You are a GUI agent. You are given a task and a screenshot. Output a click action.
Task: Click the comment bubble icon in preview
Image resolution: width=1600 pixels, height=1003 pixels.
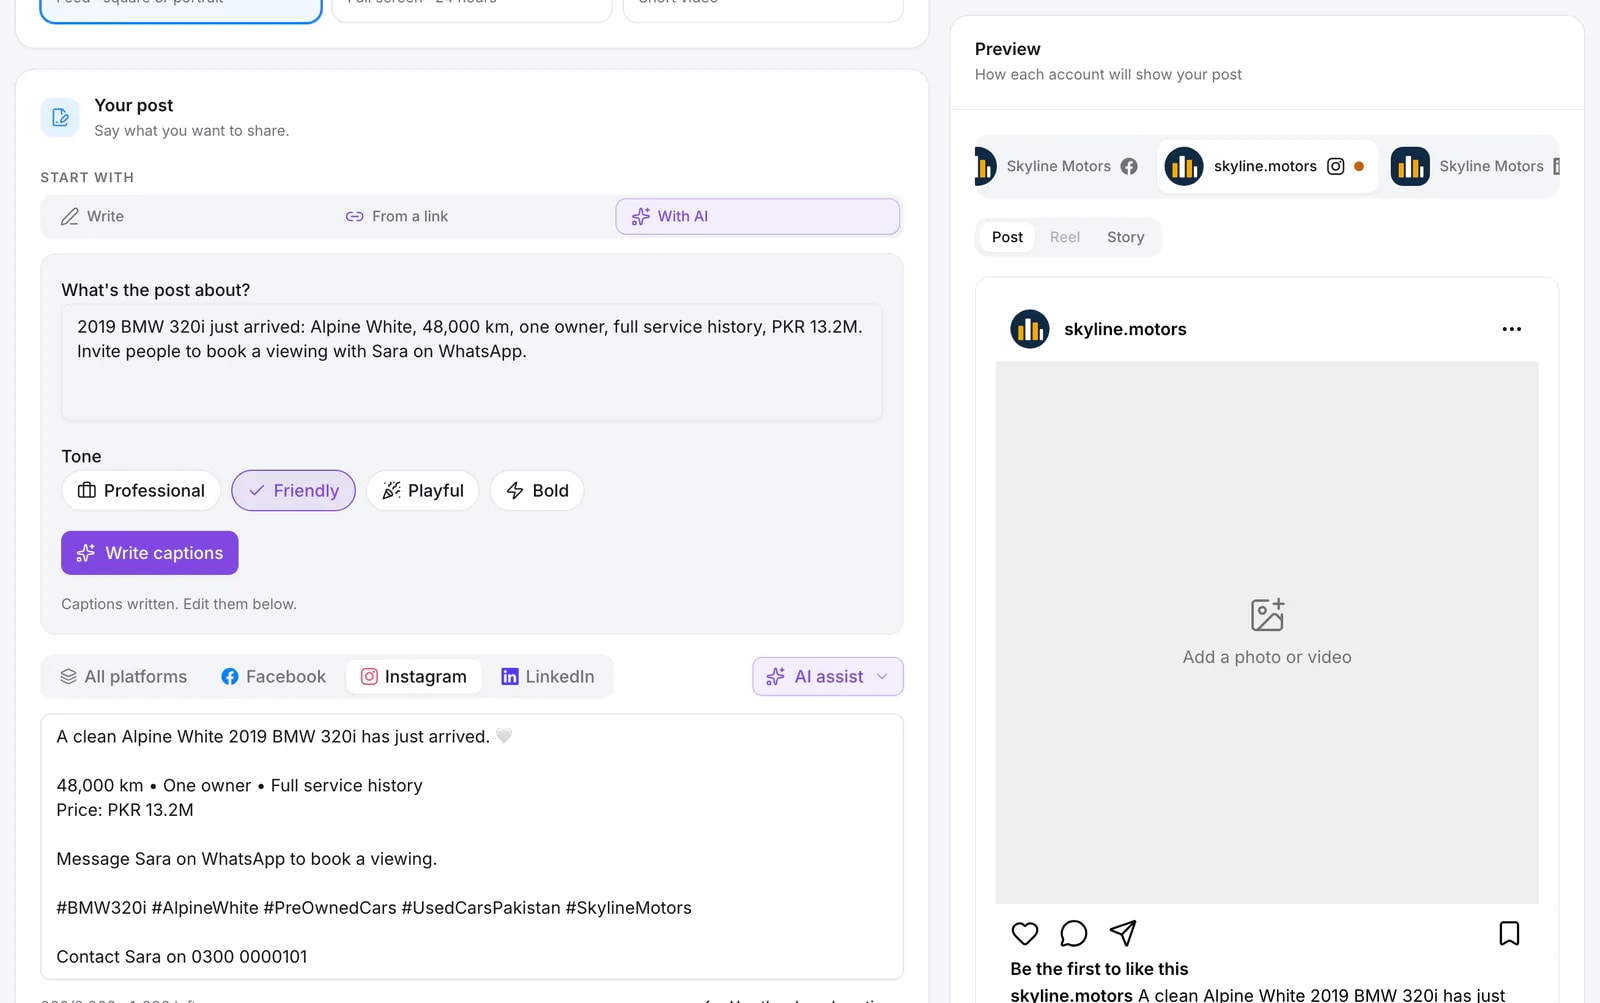pos(1074,933)
